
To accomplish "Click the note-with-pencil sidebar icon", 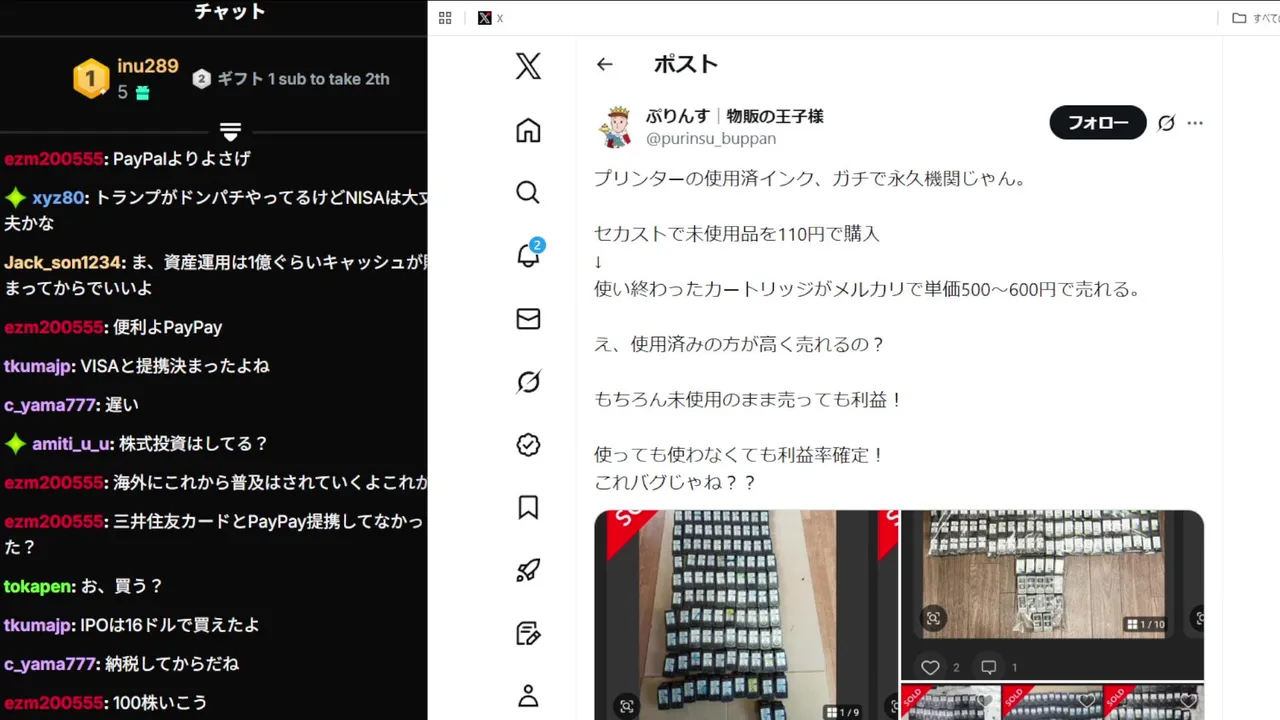I will [x=528, y=632].
